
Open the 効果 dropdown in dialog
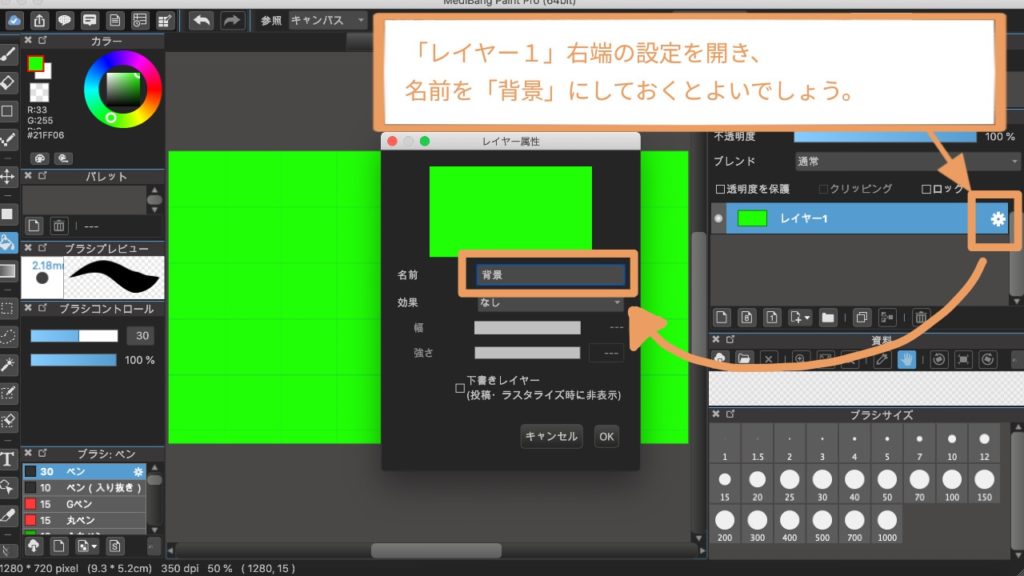(550, 302)
